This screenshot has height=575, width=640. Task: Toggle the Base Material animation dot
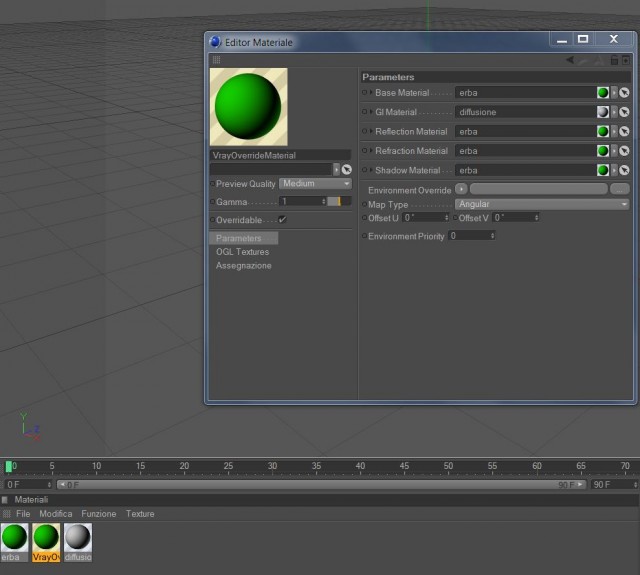[364, 93]
